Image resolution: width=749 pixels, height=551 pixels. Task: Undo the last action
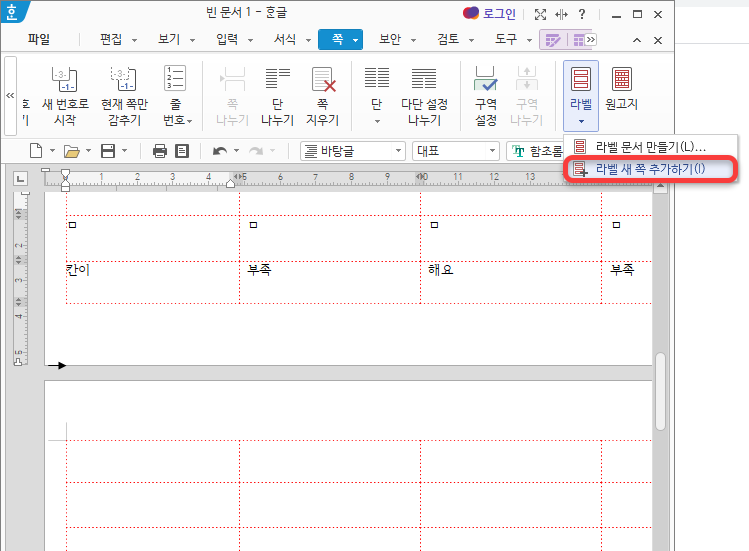(220, 151)
